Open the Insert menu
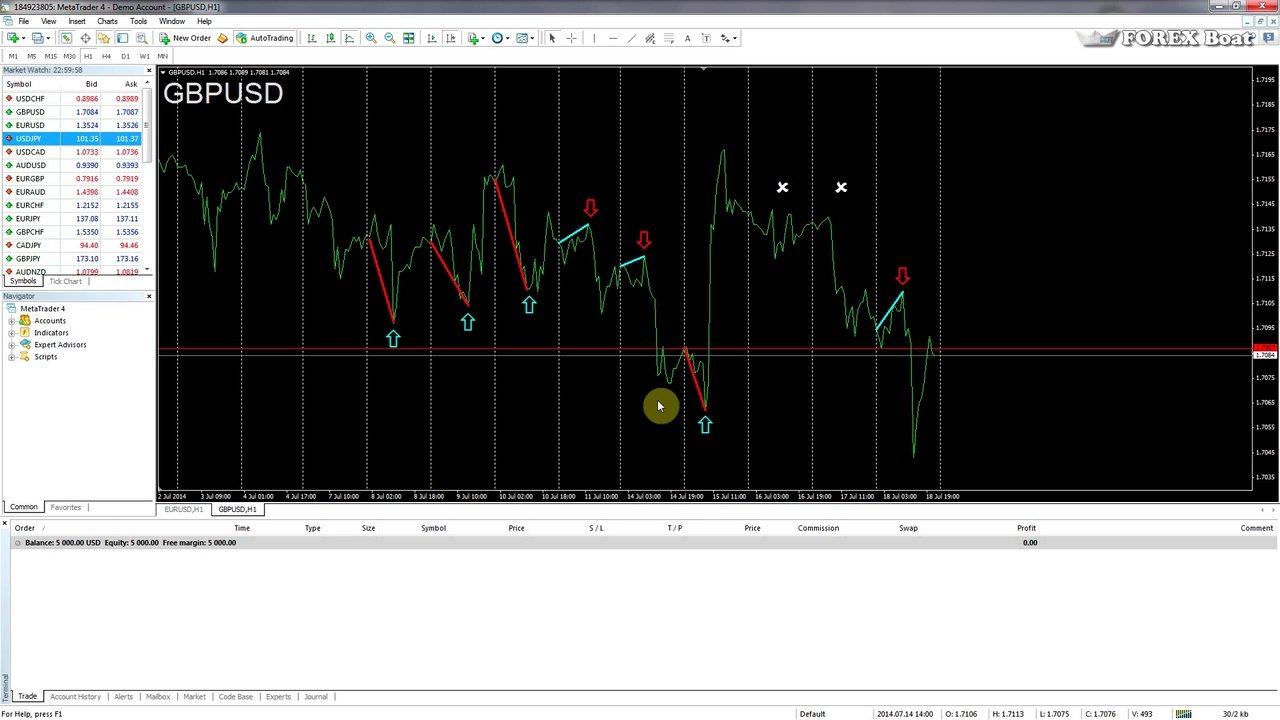Screen dimensions: 1280x720 click(x=76, y=21)
